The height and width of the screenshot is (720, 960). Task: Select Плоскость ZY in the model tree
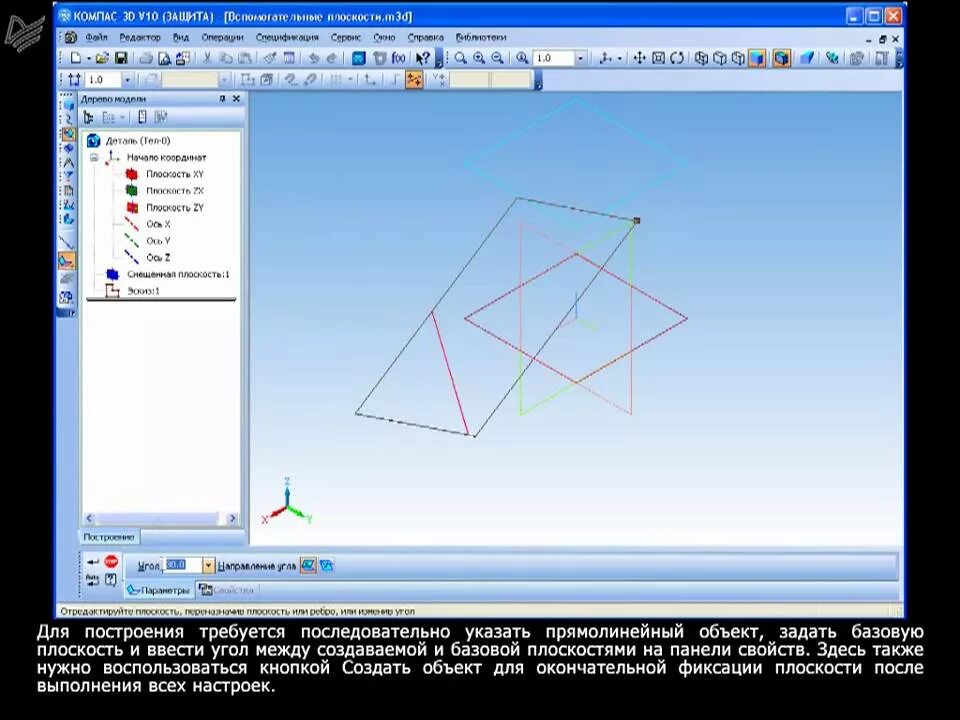click(x=174, y=208)
